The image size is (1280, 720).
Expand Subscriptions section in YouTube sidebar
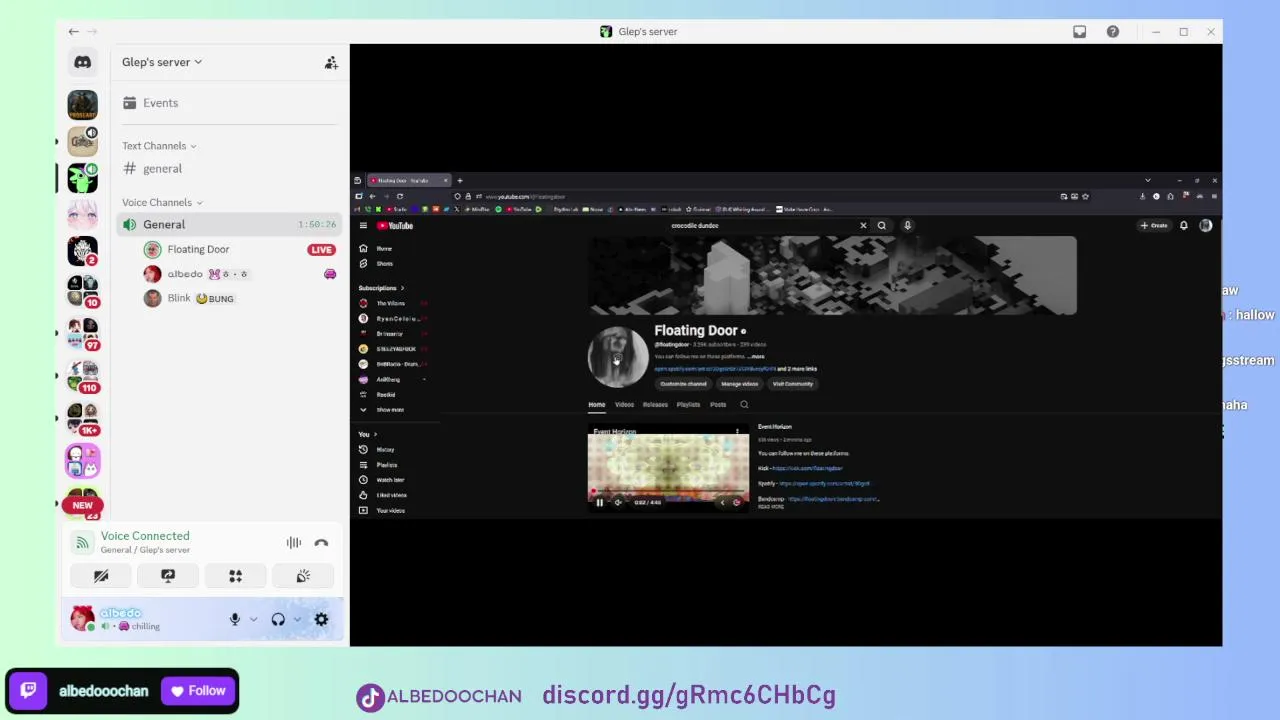[381, 288]
